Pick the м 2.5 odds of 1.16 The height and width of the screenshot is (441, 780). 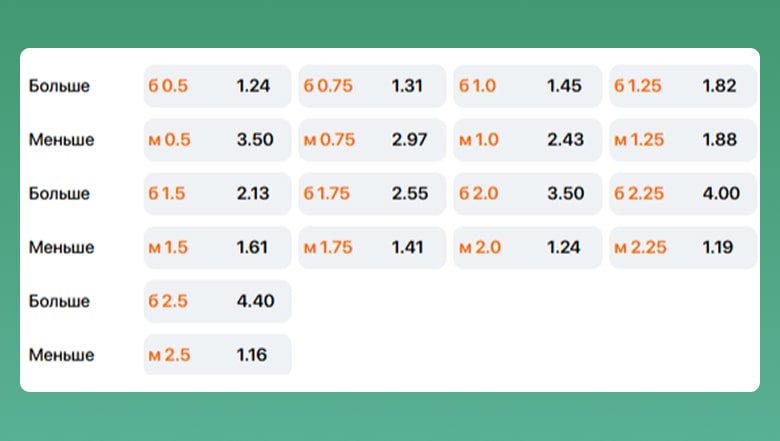[217, 355]
